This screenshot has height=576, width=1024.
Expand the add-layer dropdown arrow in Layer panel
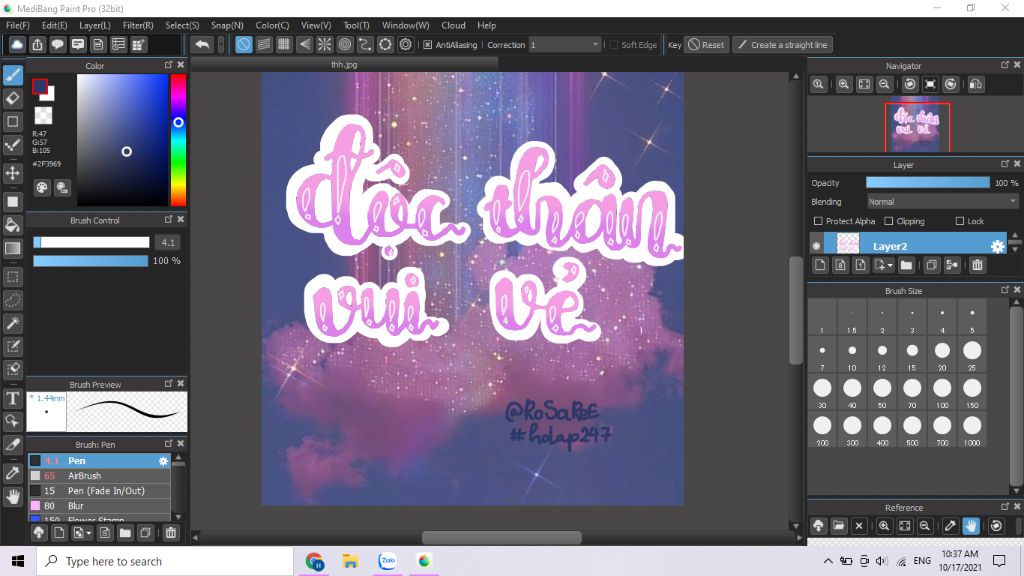[x=890, y=266]
